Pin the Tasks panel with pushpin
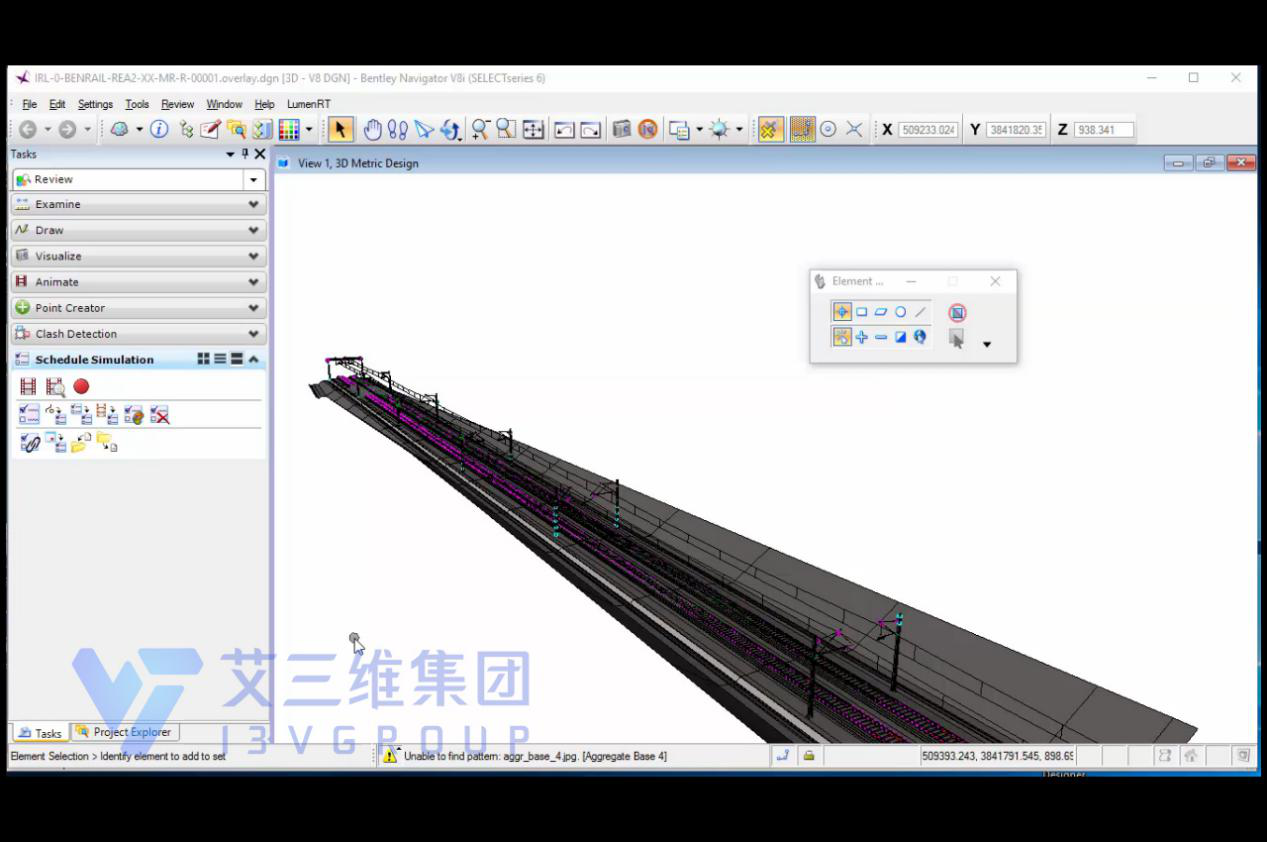 [245, 154]
